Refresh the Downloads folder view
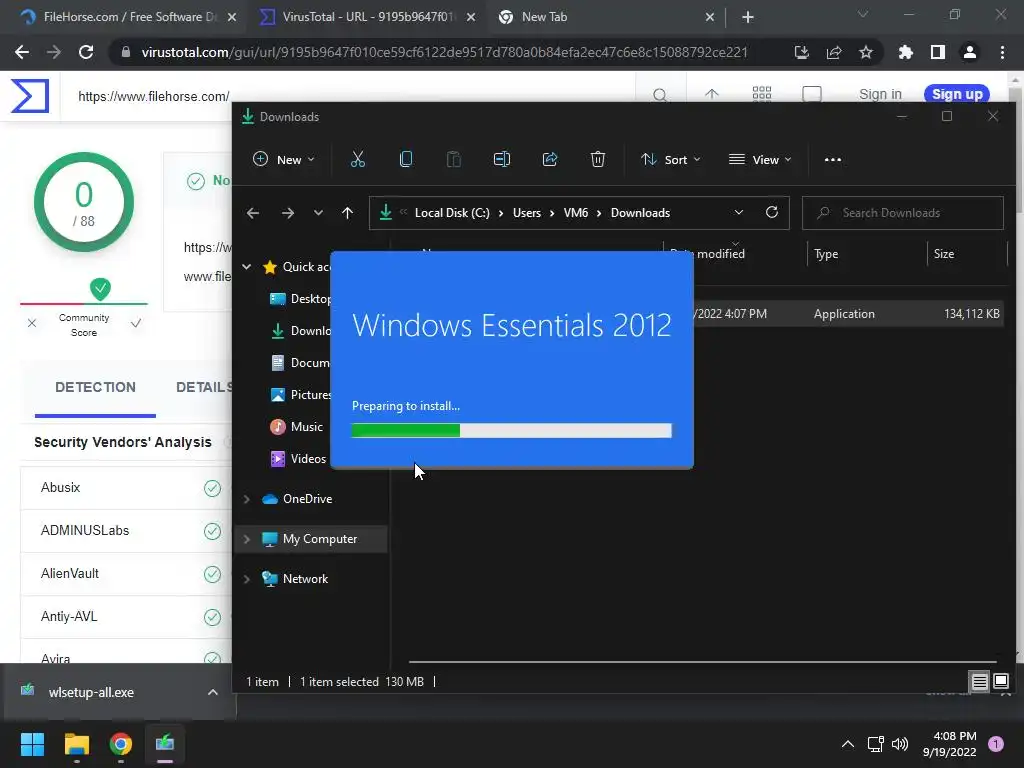 tap(771, 212)
